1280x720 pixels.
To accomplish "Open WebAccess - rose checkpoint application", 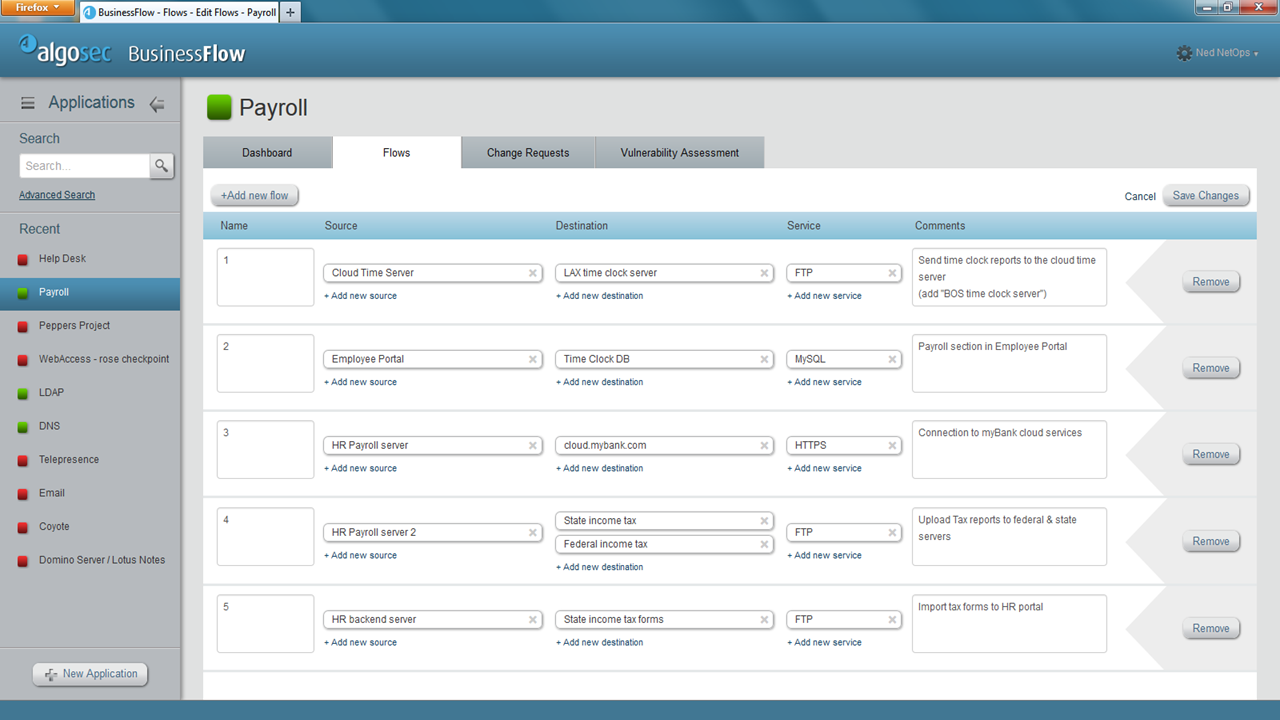I will click(90, 359).
